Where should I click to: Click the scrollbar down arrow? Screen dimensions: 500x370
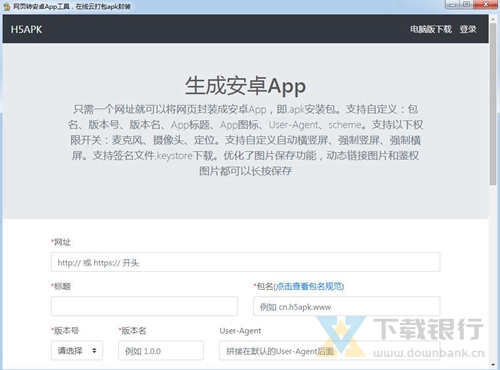point(493,365)
